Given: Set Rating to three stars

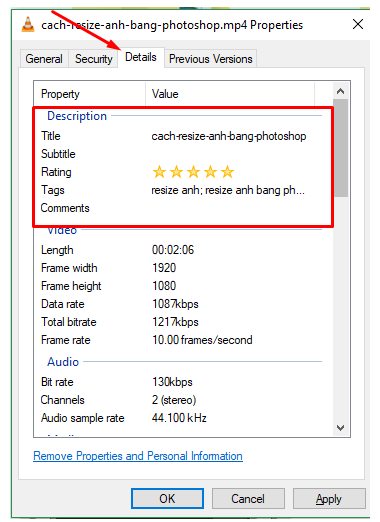Looking at the screenshot, I should click(x=193, y=172).
